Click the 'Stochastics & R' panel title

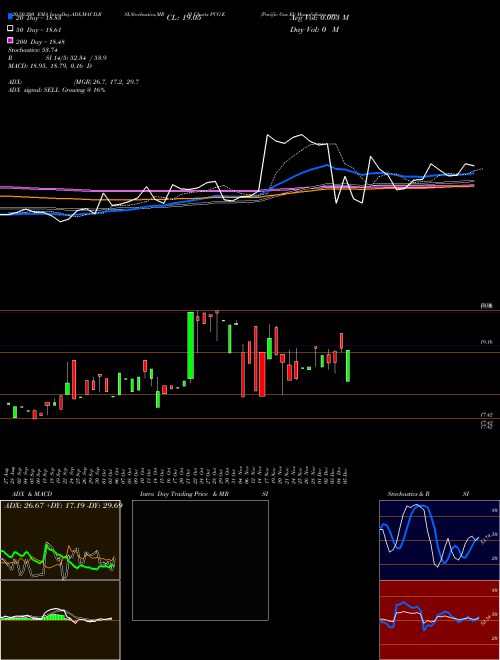408,494
